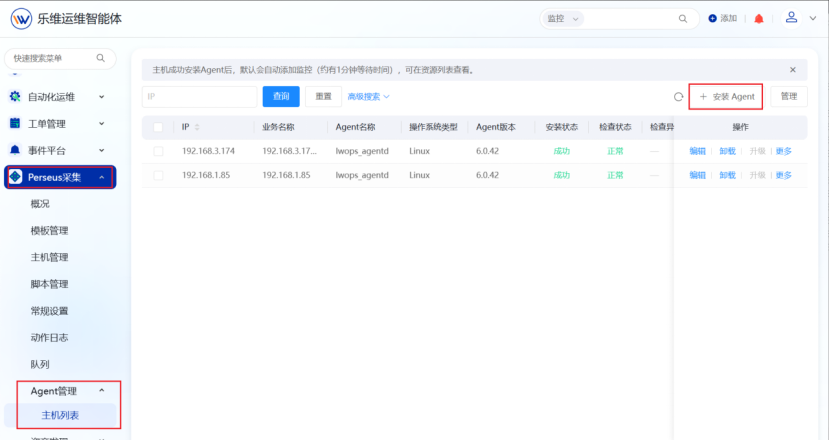Image resolution: width=830 pixels, height=440 pixels.
Task: Open the red notification bell
Action: click(x=759, y=19)
